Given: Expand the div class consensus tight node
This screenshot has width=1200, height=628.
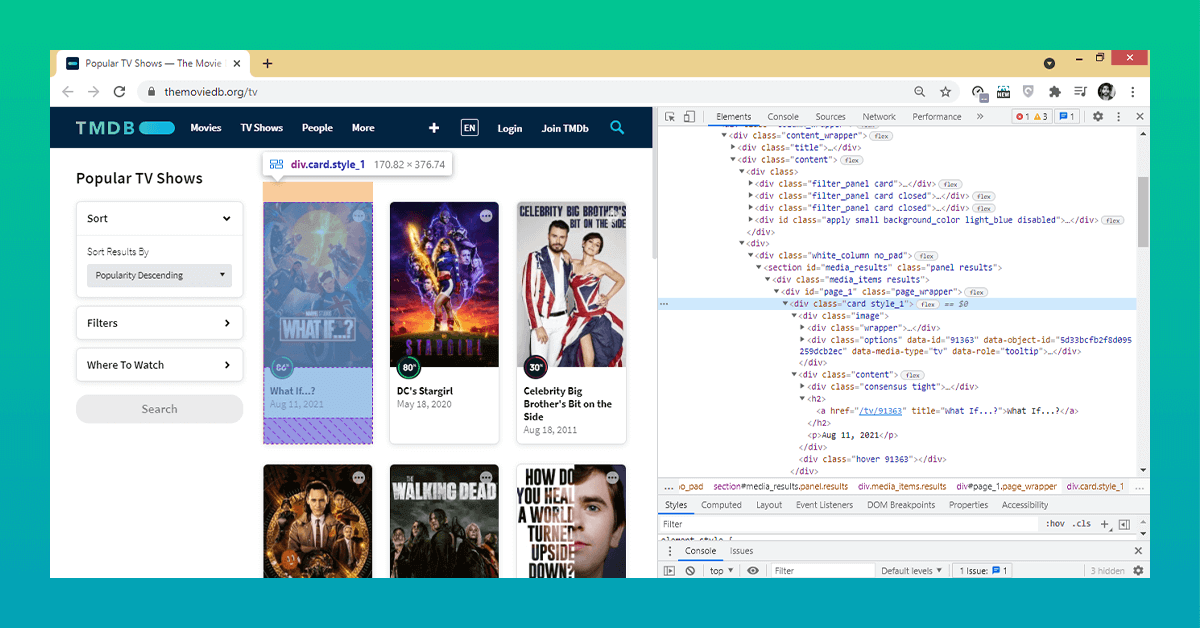Looking at the screenshot, I should 803,387.
